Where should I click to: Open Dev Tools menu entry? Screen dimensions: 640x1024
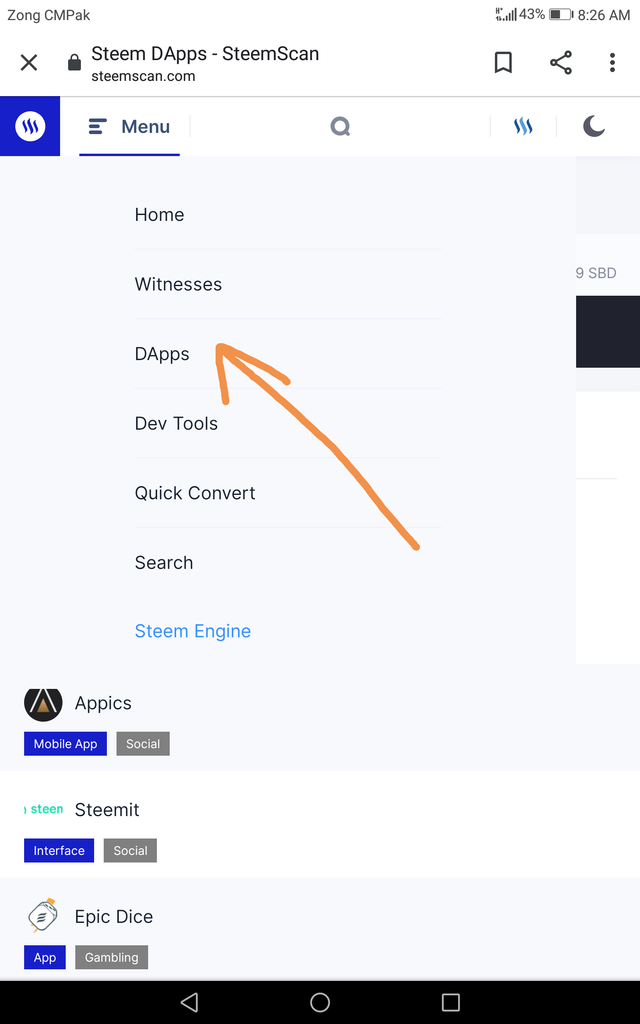tap(176, 424)
